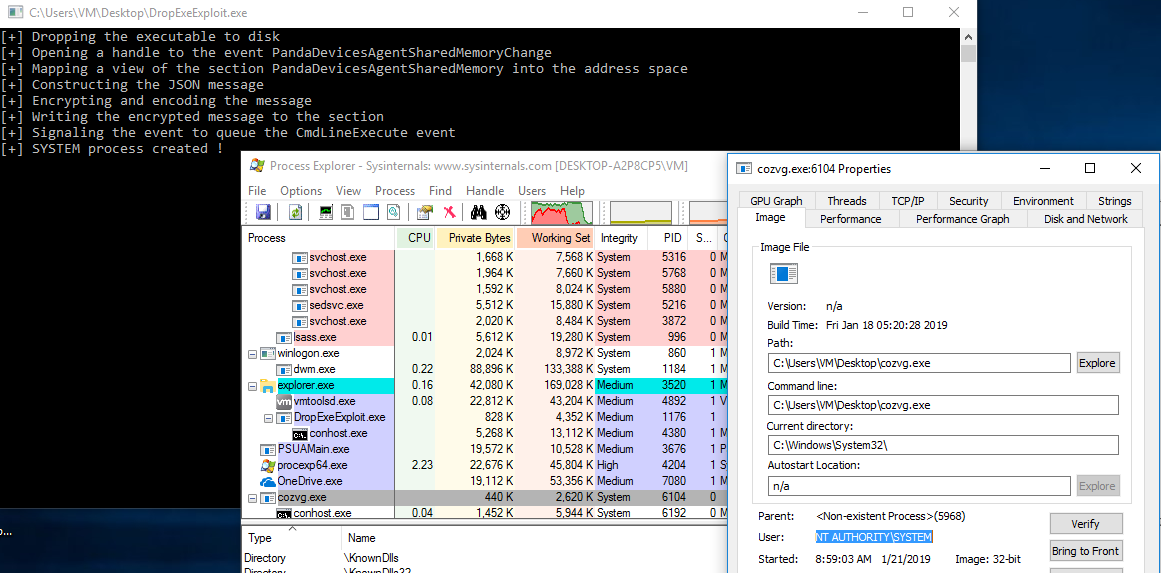Click the dwm.exe process icon
The height and width of the screenshot is (573, 1161).
(284, 369)
